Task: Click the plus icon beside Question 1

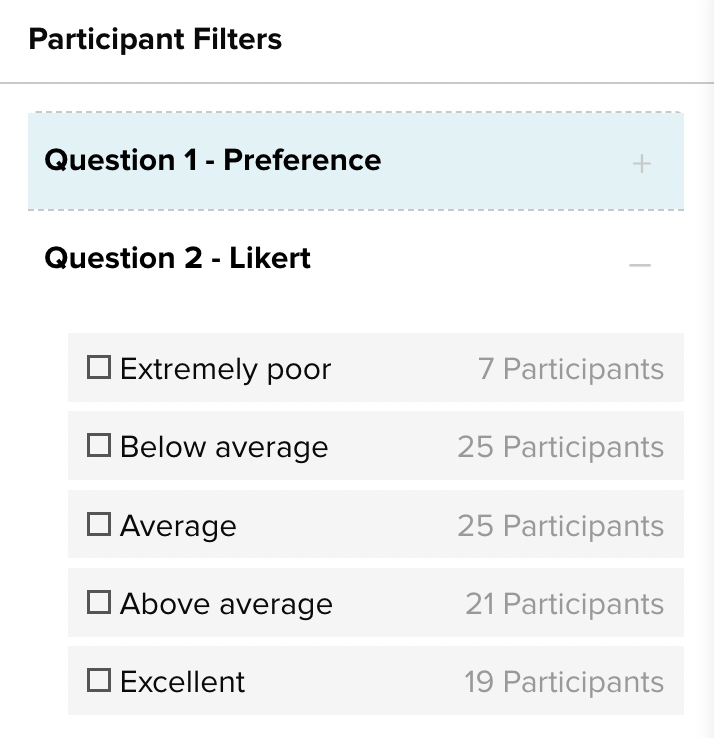Action: [642, 164]
